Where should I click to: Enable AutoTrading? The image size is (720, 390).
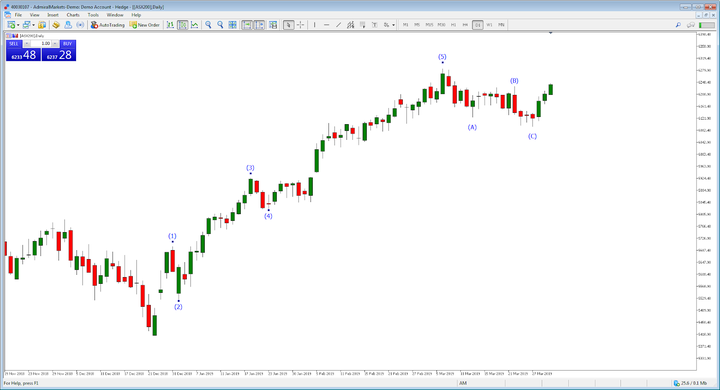[x=107, y=25]
